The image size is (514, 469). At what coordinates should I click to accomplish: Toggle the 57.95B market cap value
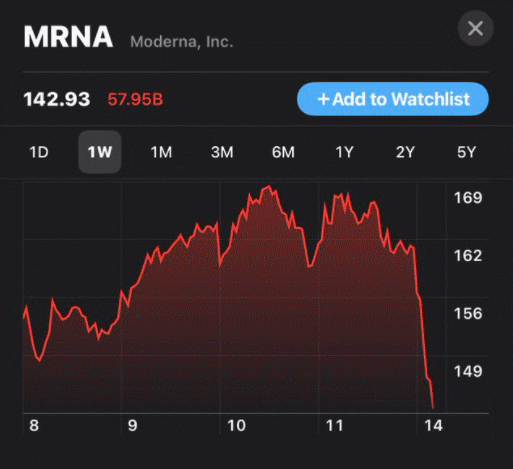pyautogui.click(x=135, y=99)
